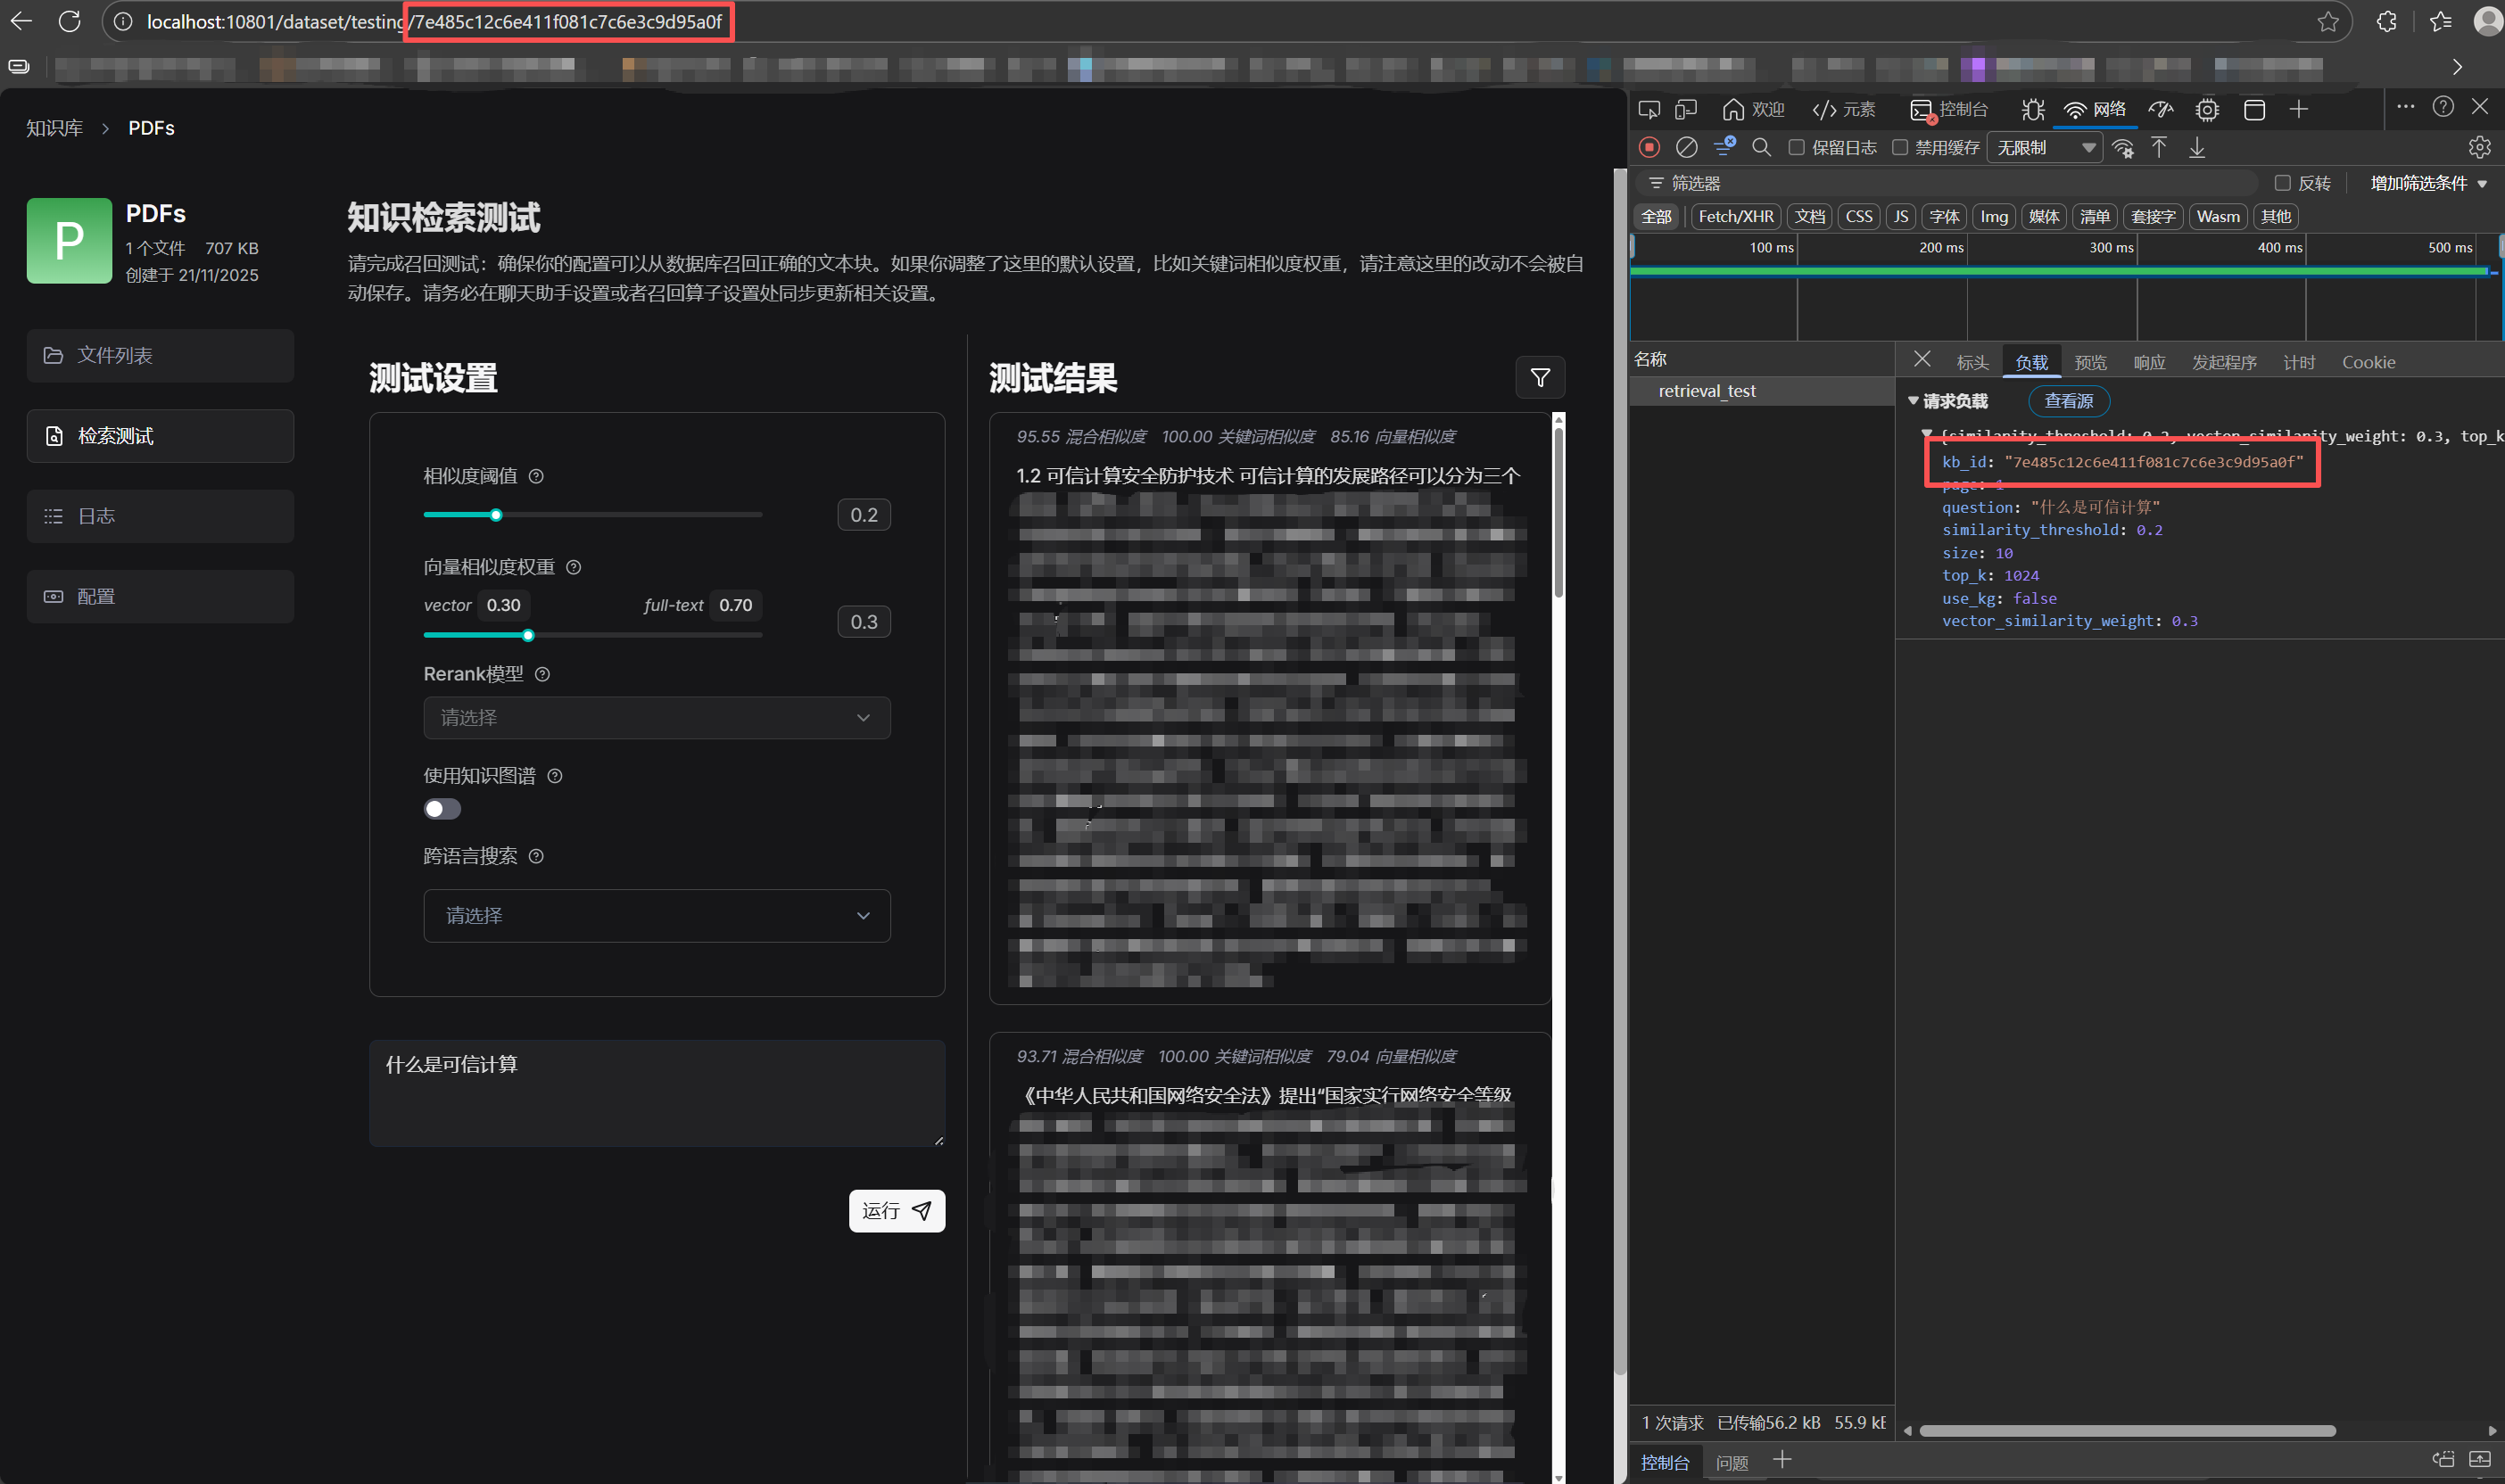Open the 跨语言搜索 dropdown
Viewport: 2505px width, 1484px height.
pos(656,915)
